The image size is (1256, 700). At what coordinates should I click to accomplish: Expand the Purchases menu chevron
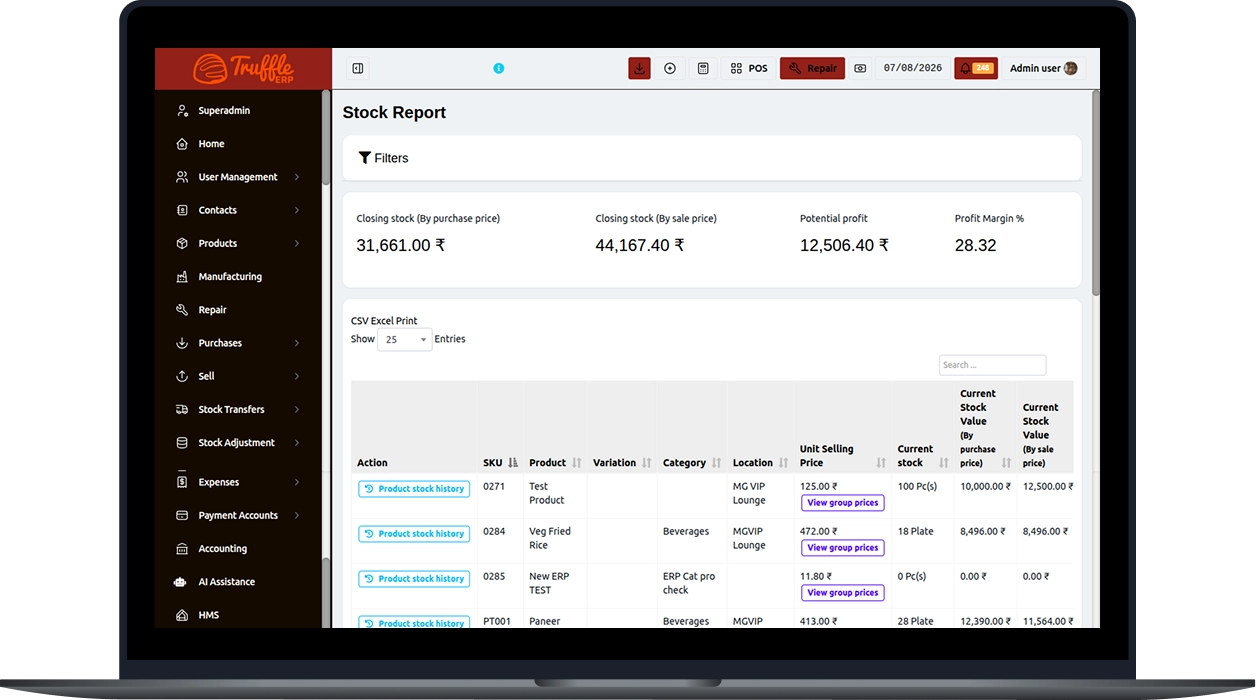[x=297, y=343]
